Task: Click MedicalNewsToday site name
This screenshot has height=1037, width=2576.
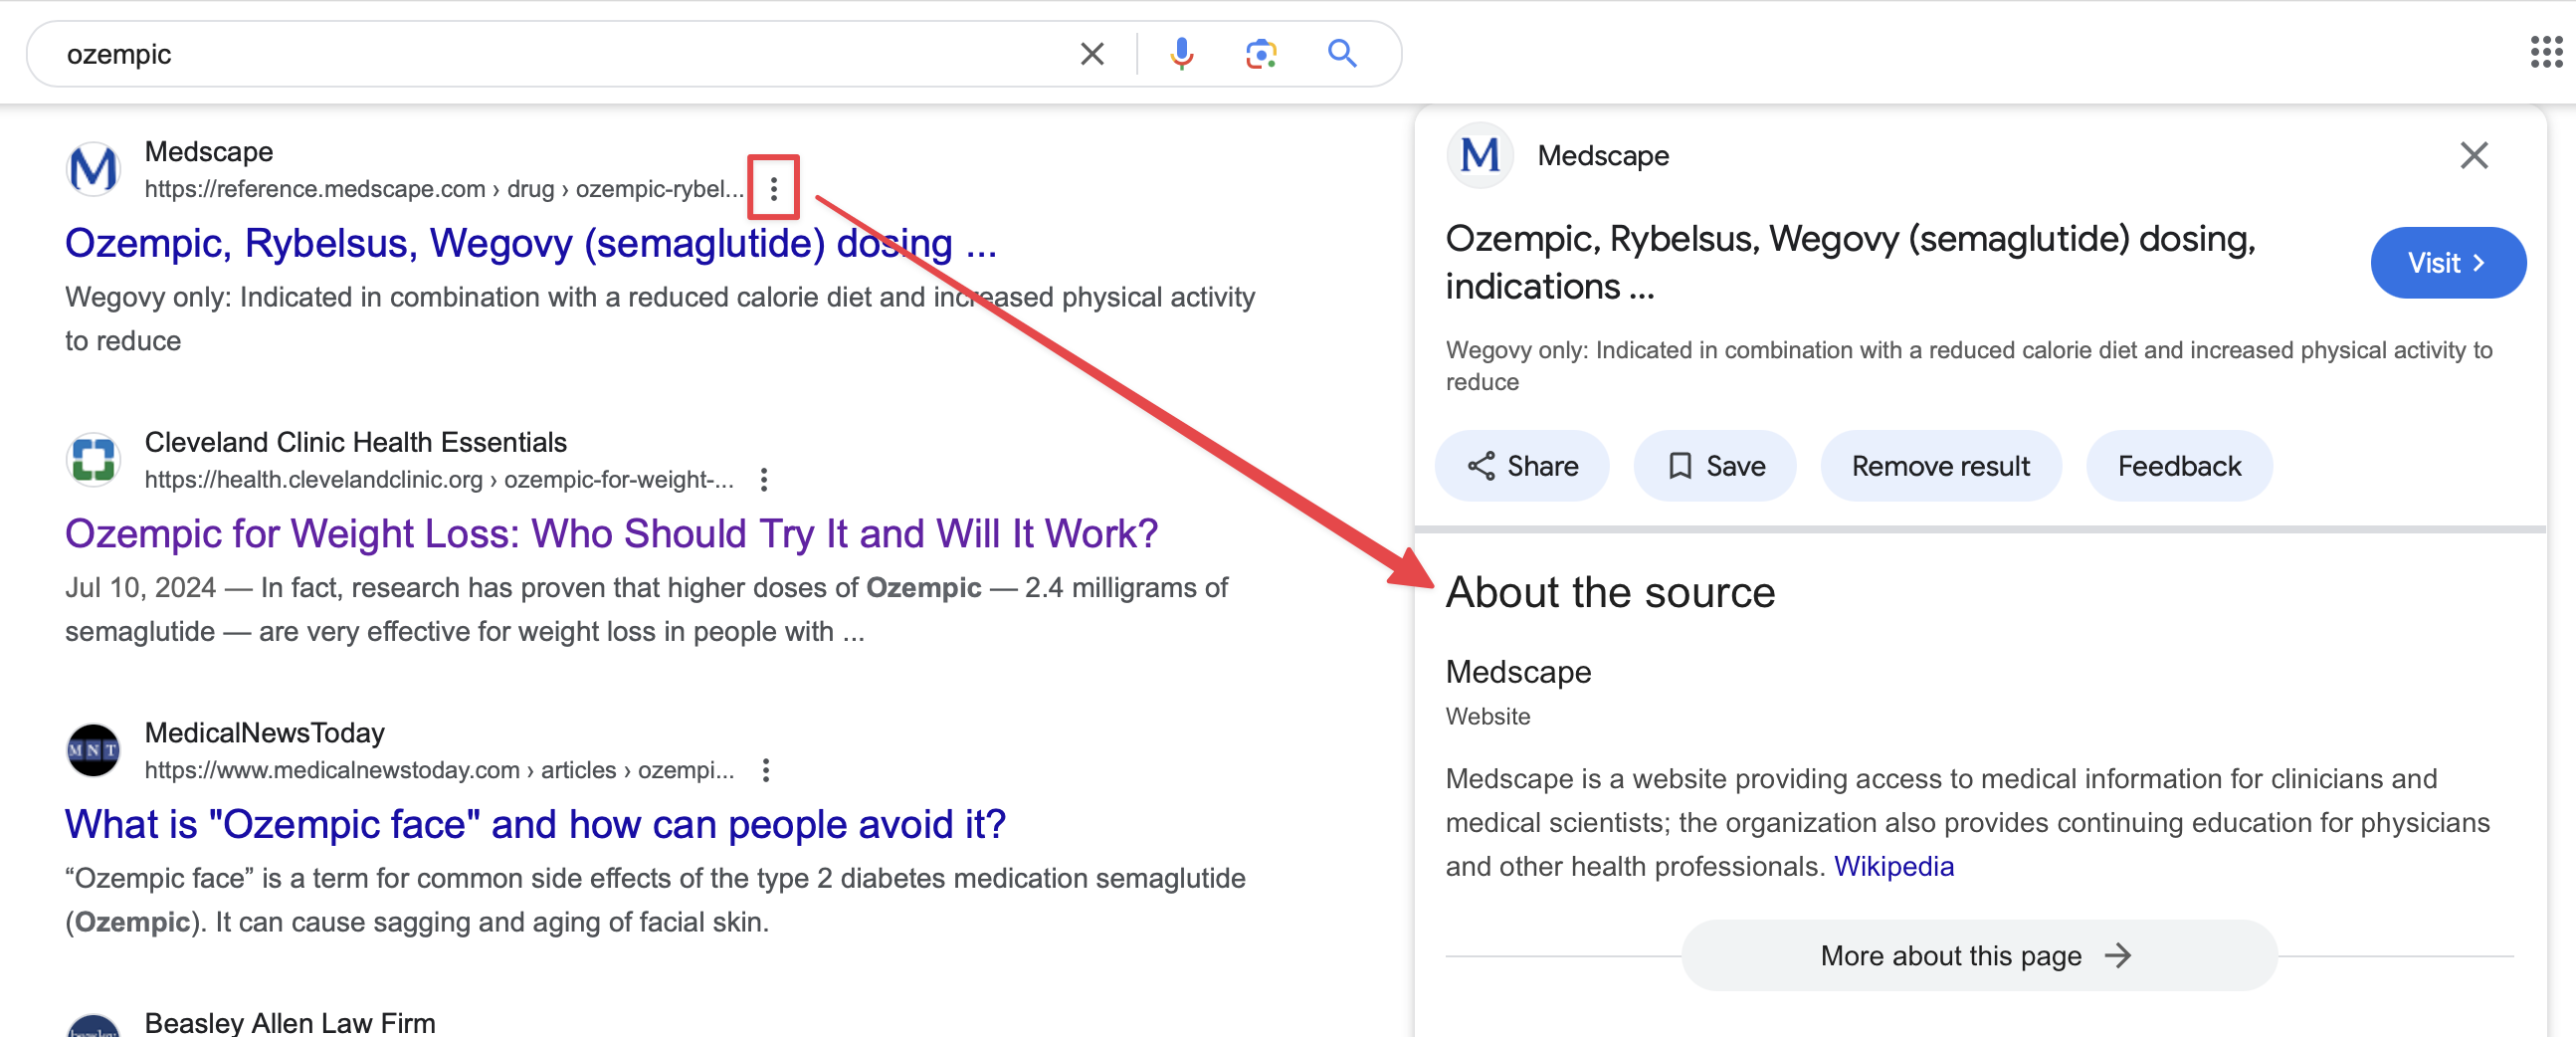Action: 265,733
